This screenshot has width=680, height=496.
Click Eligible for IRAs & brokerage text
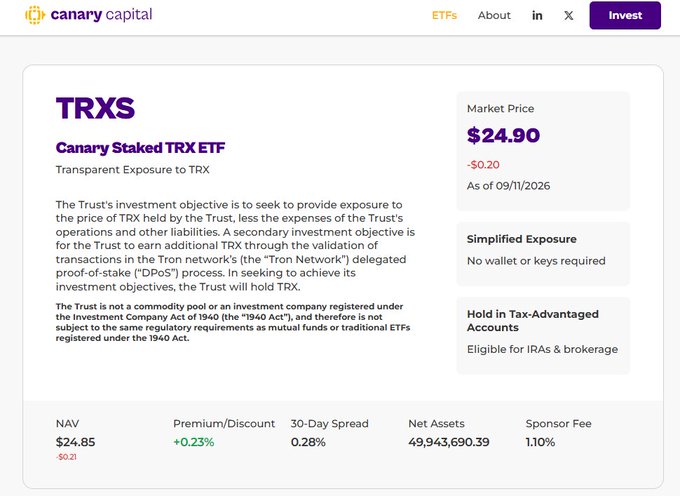click(x=542, y=349)
